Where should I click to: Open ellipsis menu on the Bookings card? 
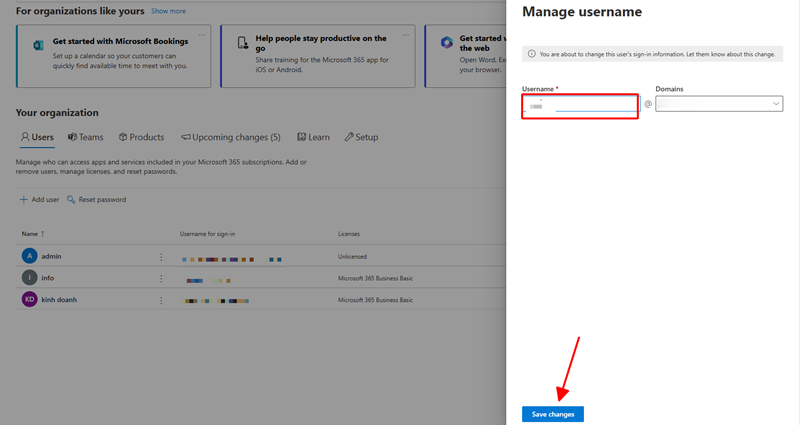click(x=202, y=34)
